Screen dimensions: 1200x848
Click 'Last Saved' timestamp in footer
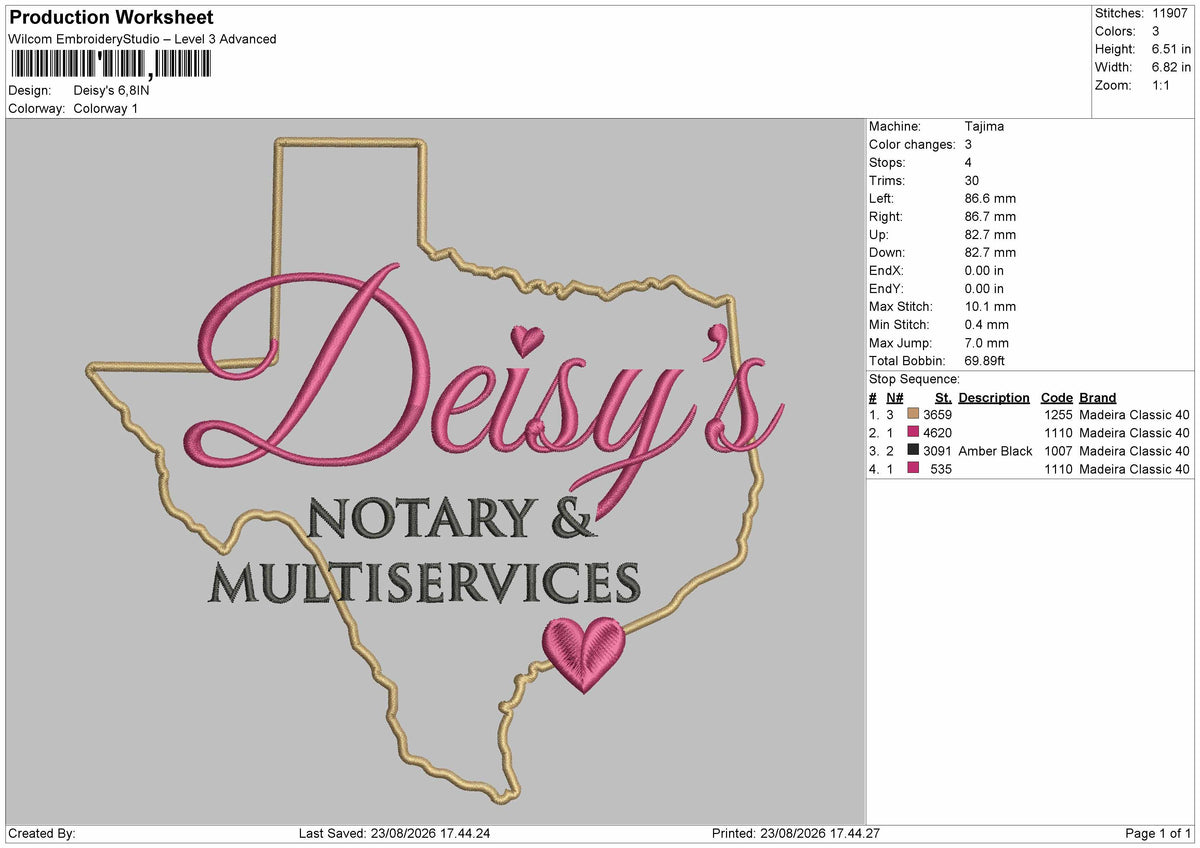coord(395,834)
